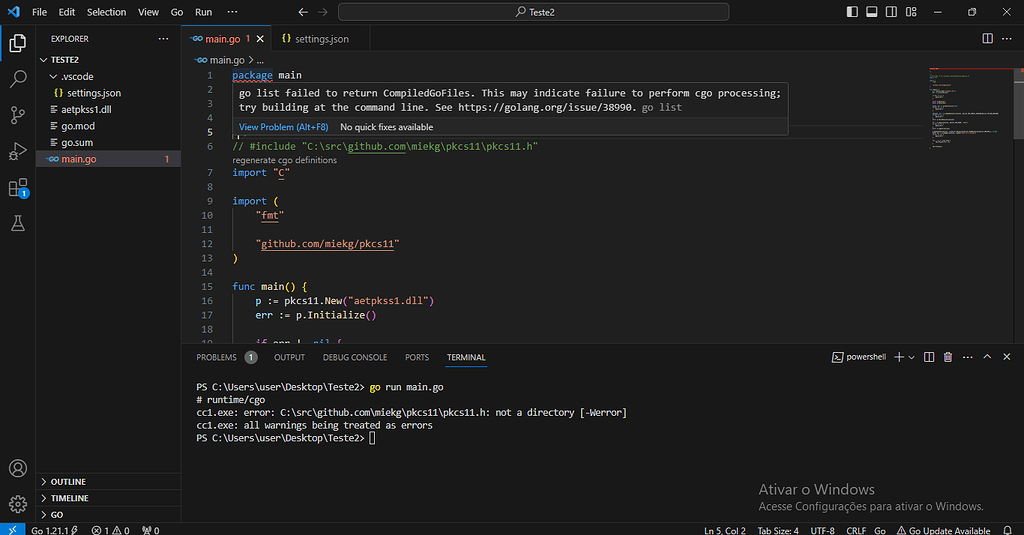Switch to the PORTS panel tab

417,357
